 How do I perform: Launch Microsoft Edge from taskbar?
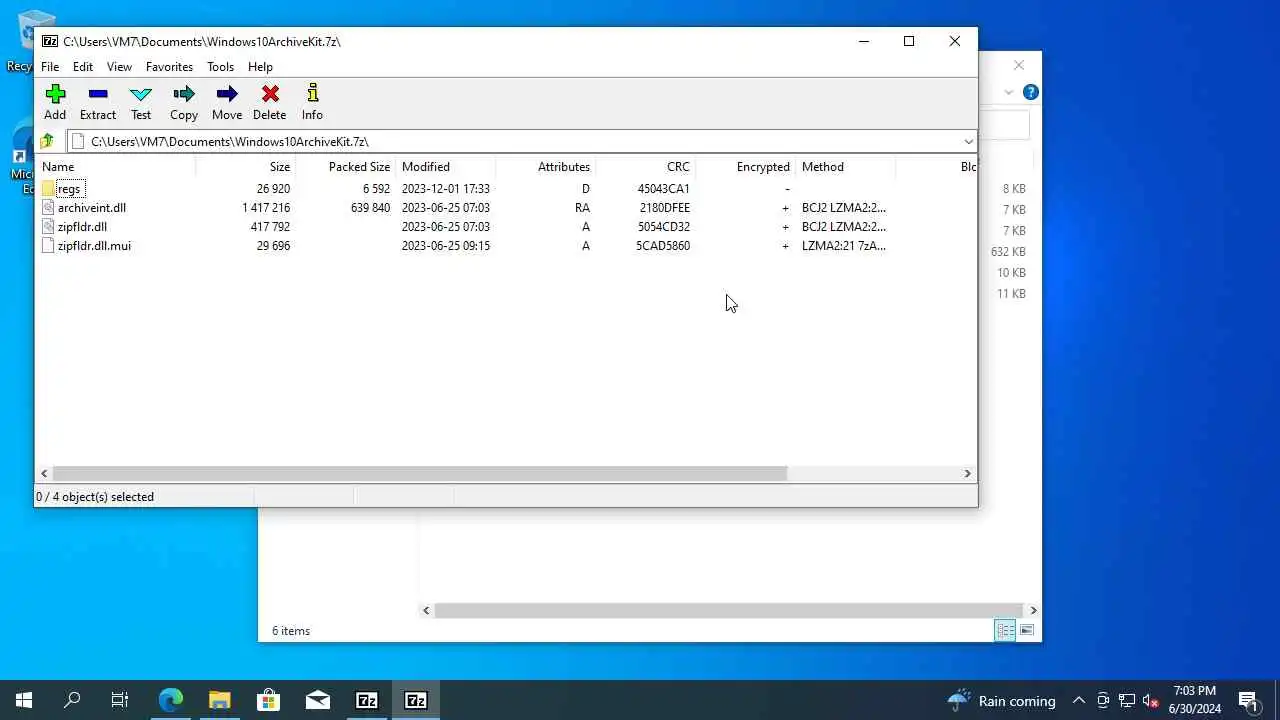point(171,700)
